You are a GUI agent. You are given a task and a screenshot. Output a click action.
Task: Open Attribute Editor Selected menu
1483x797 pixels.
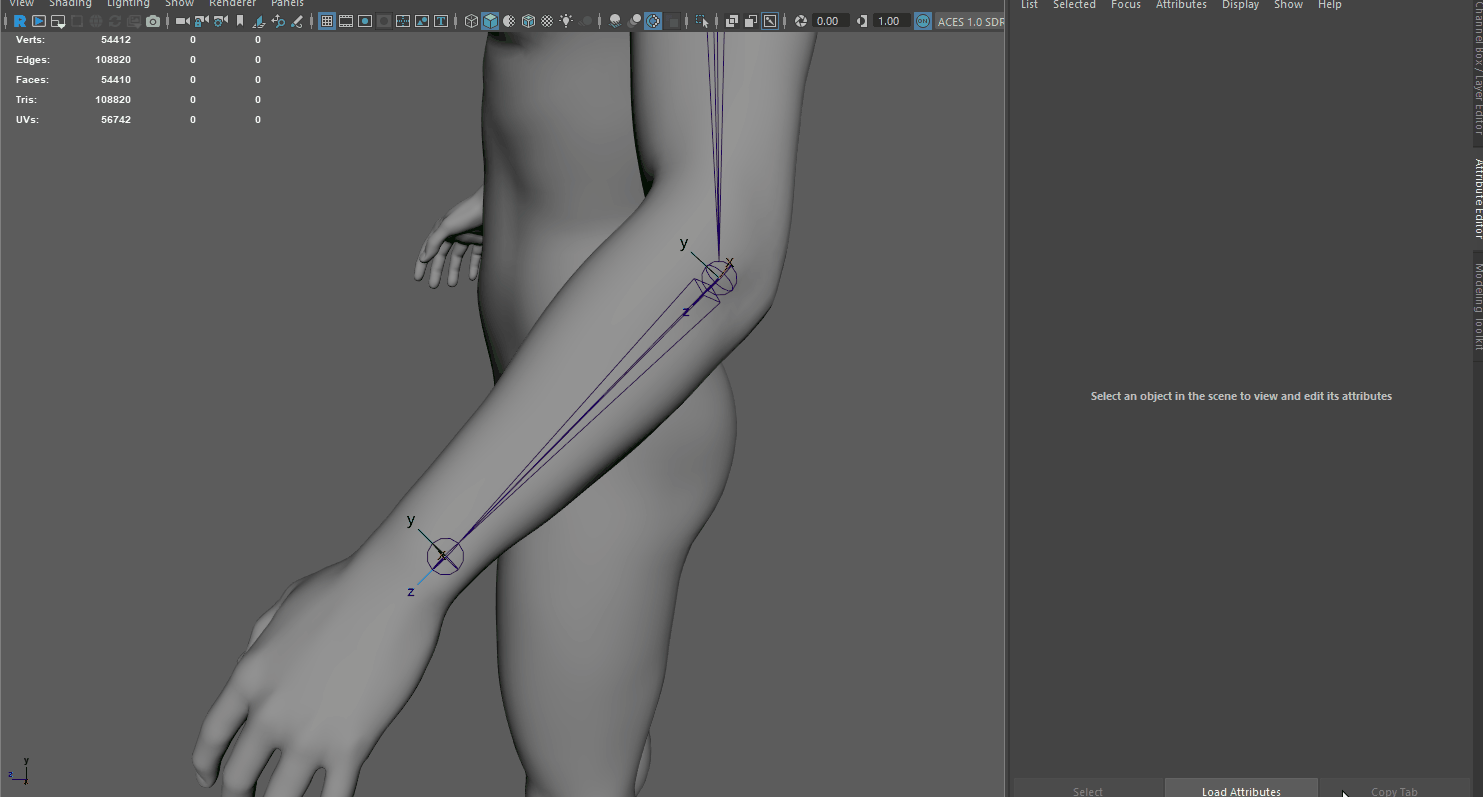click(1074, 5)
